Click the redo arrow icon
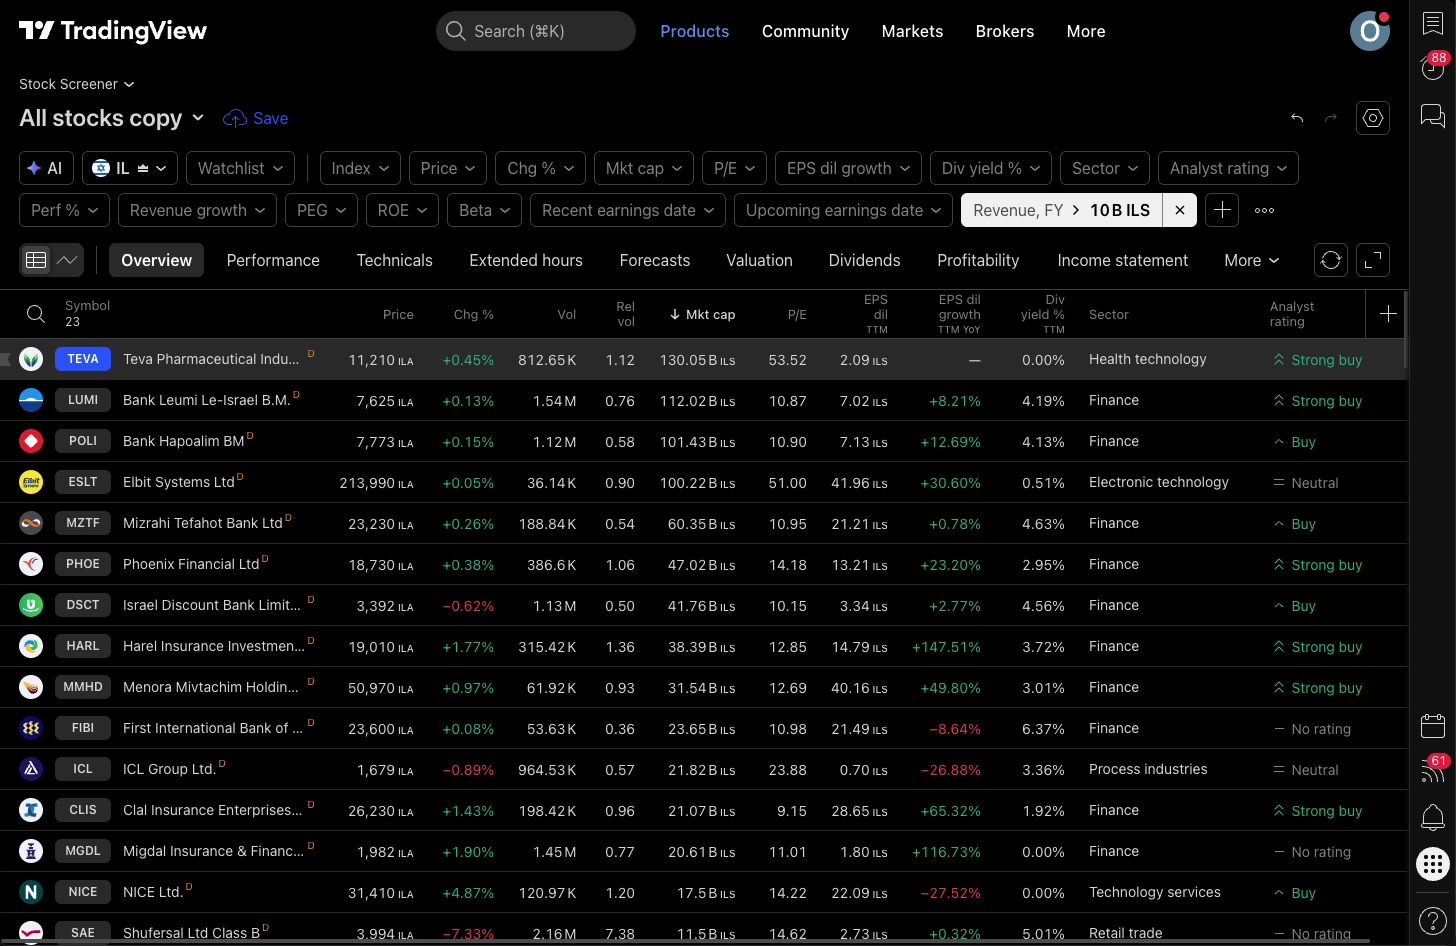The width and height of the screenshot is (1456, 946). (1331, 118)
